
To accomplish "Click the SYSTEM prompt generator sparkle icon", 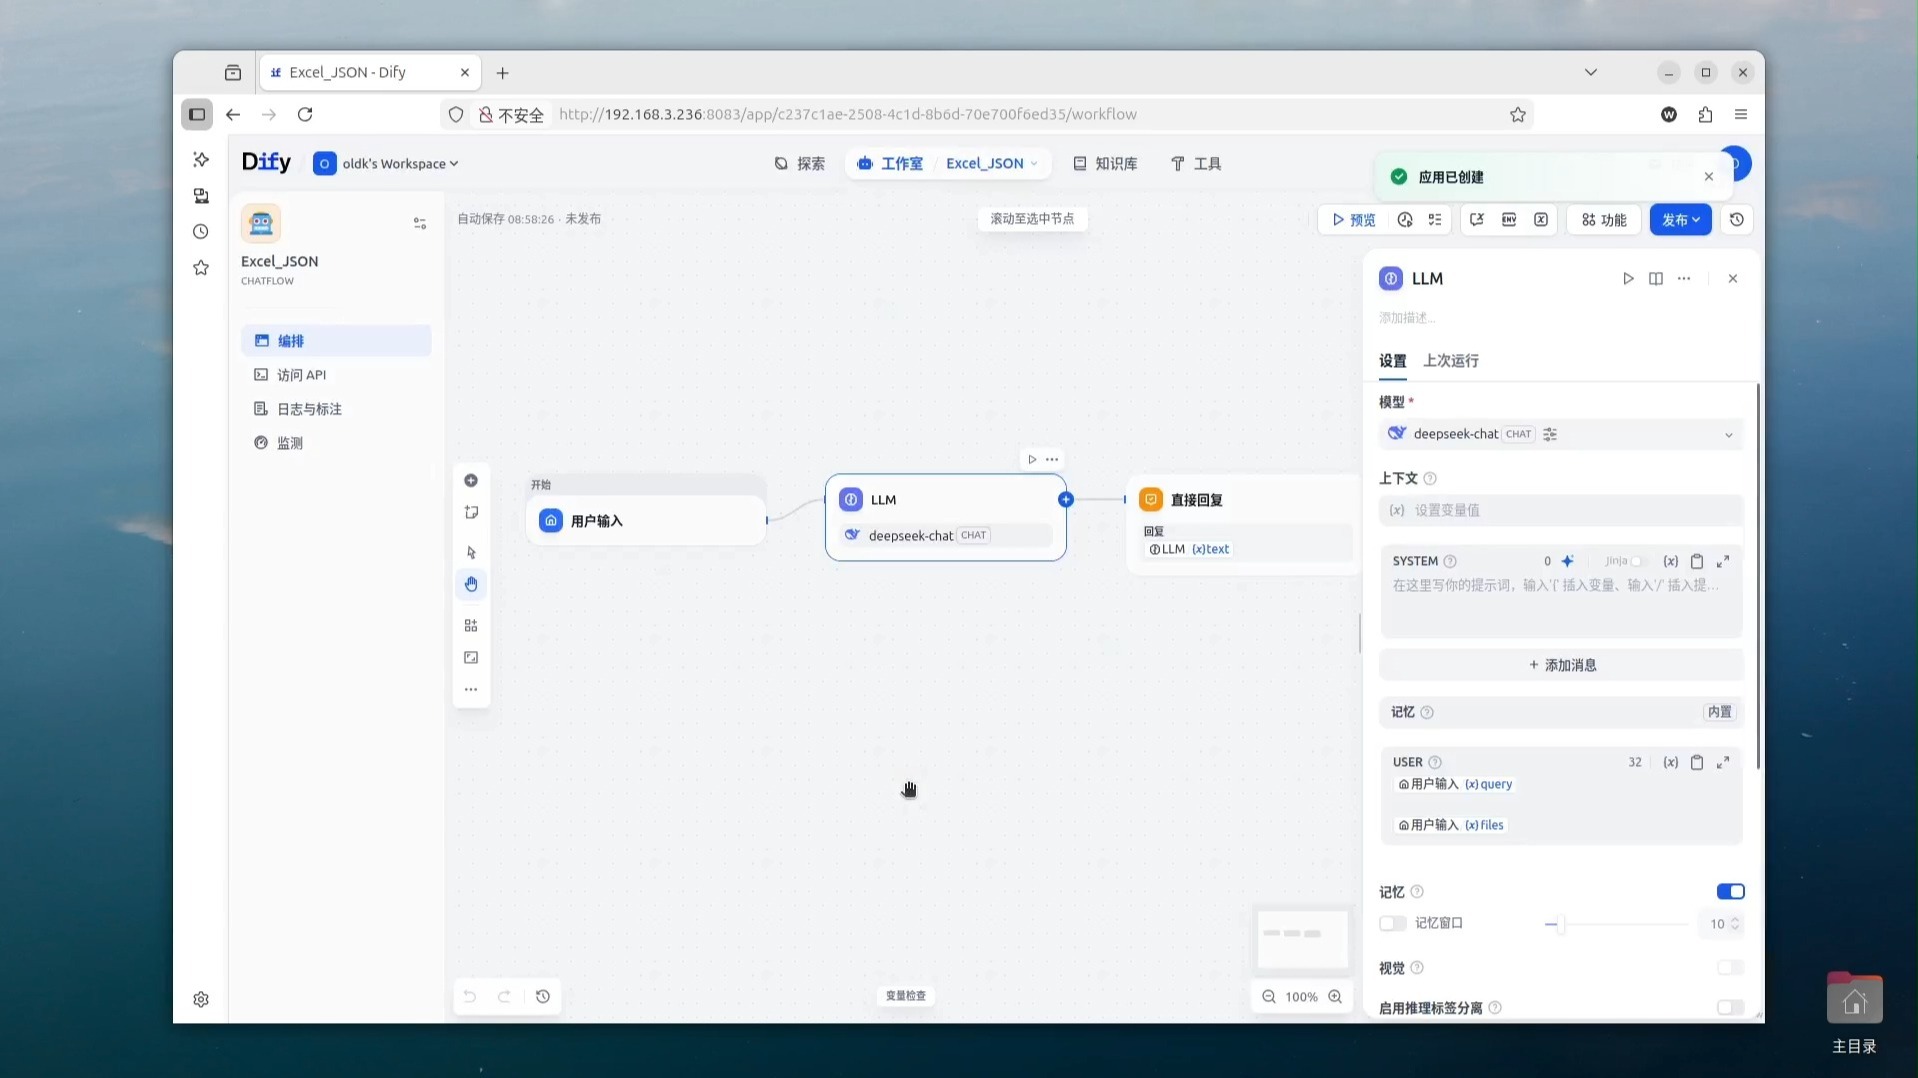I will tap(1567, 561).
